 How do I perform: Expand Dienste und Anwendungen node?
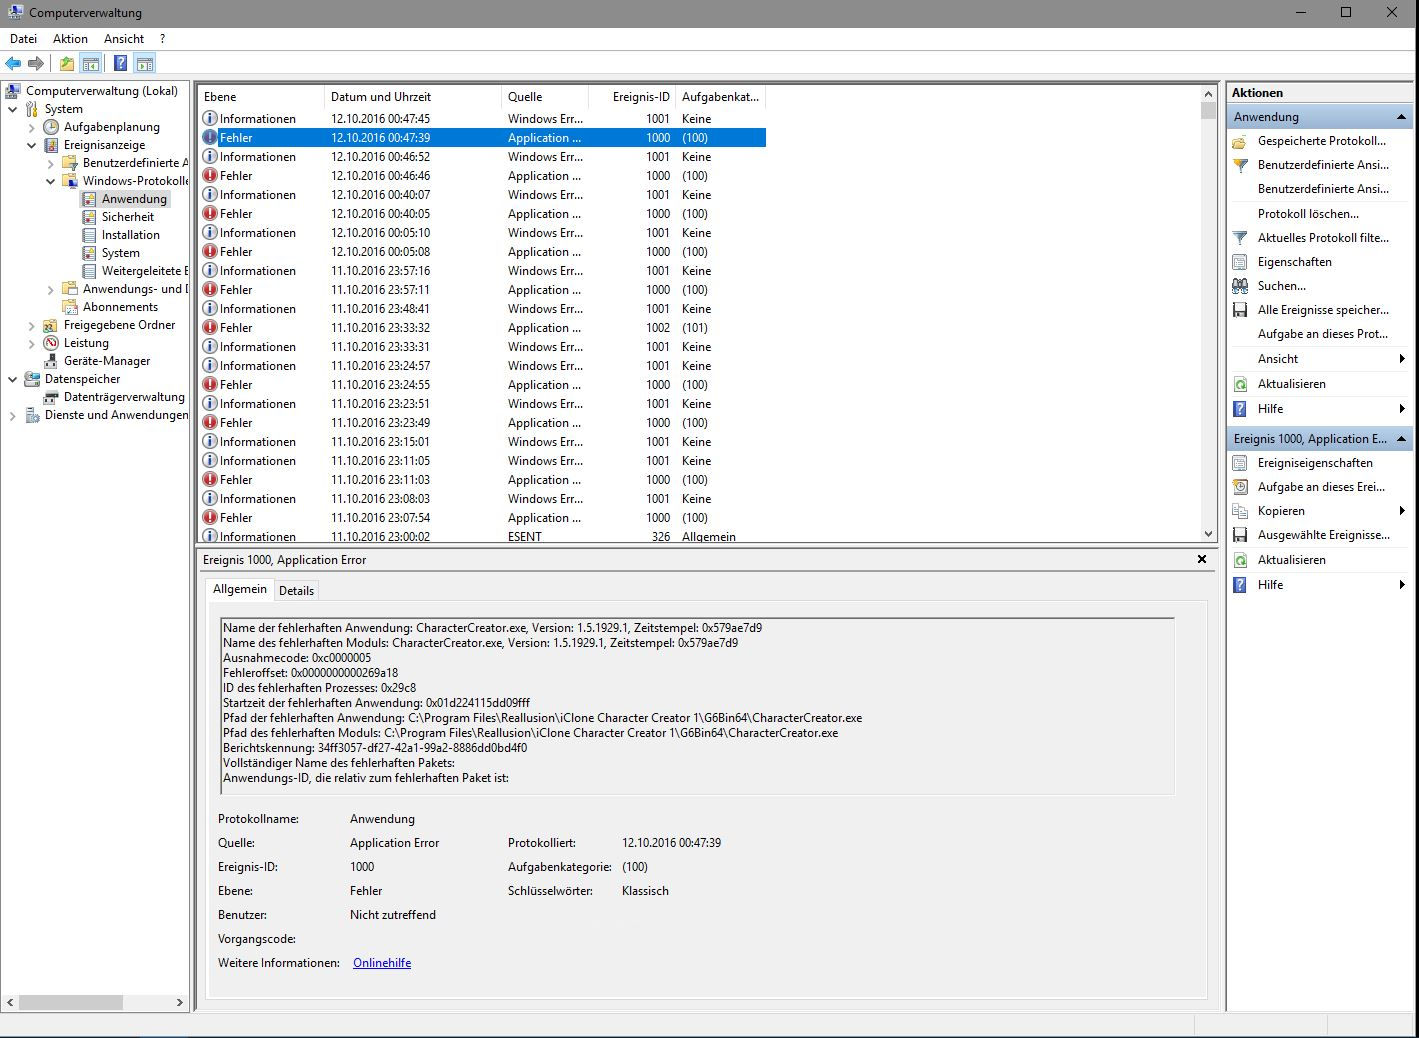point(12,415)
